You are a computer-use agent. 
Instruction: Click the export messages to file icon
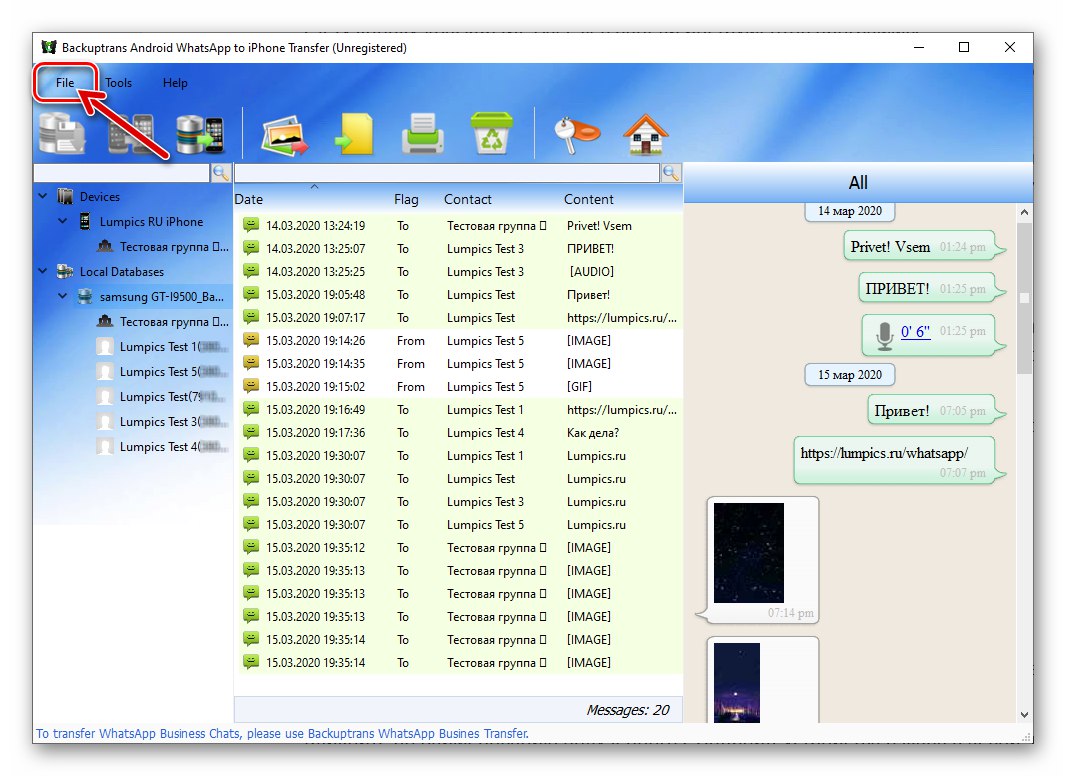(354, 134)
